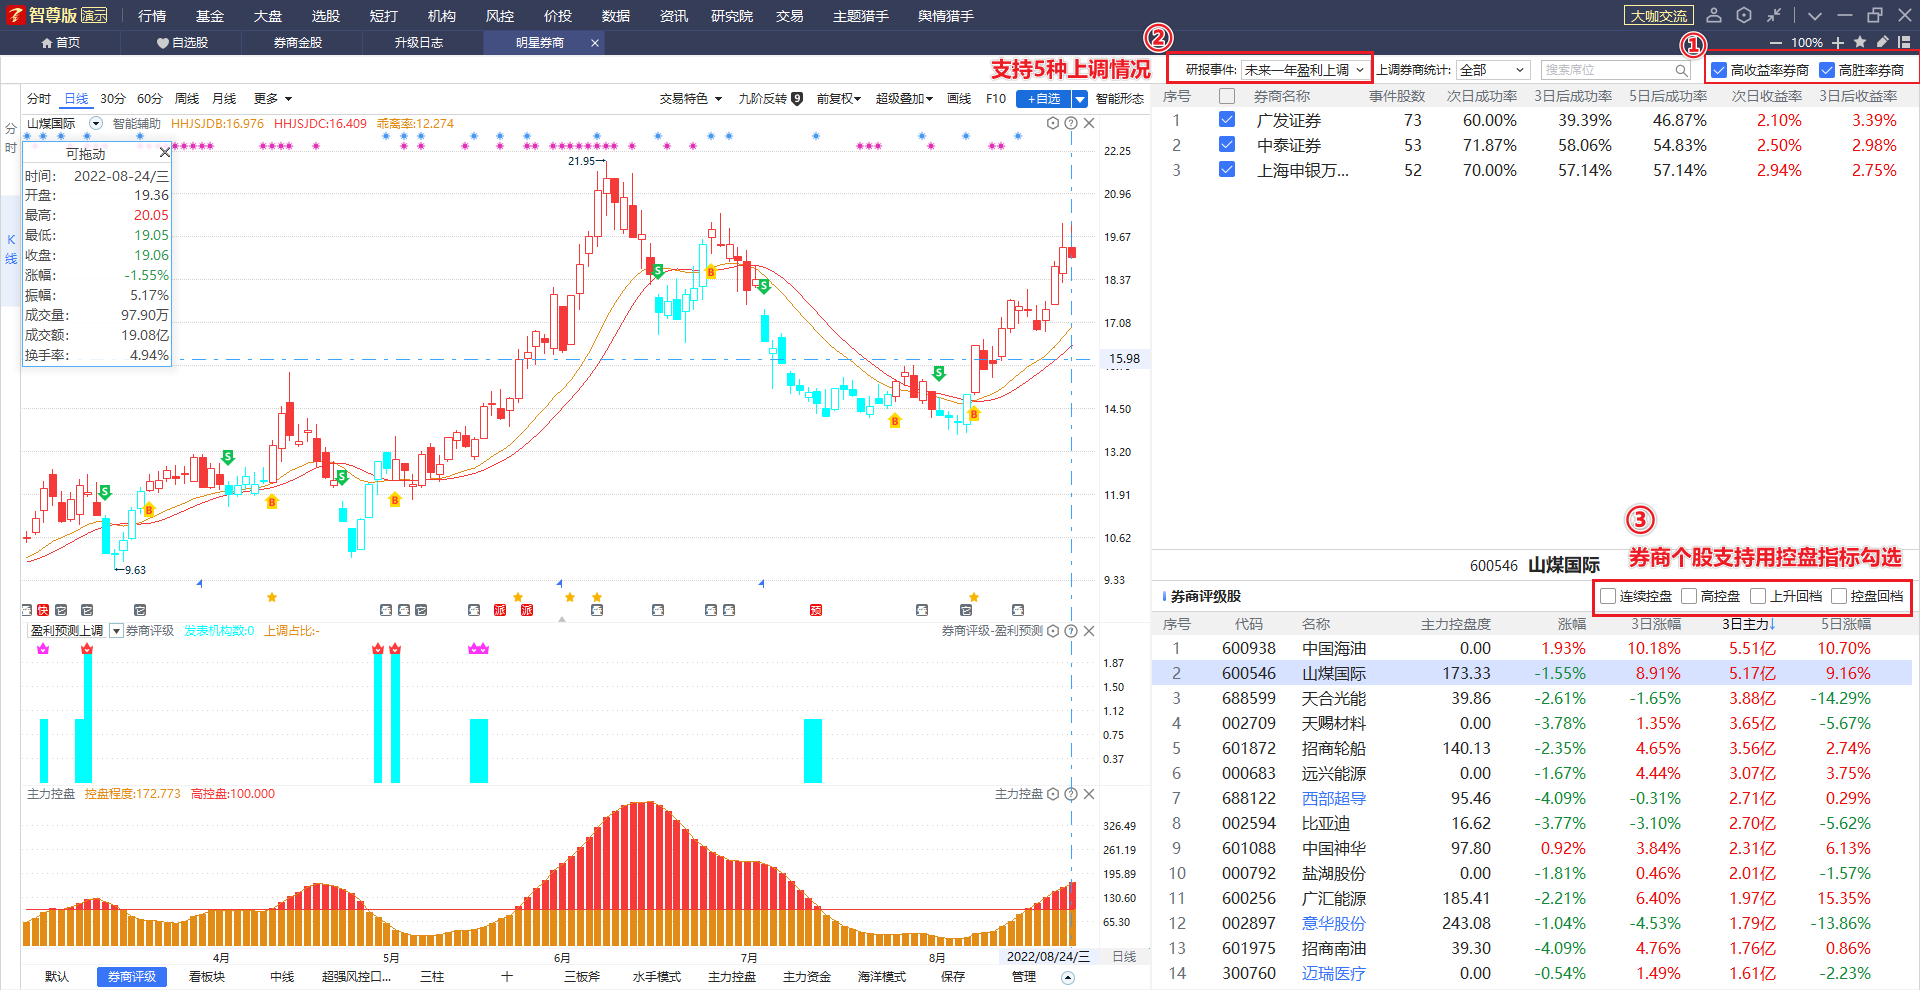Open the 研报事件 dropdown 未来一年盈利上调
This screenshot has height=990, width=1920.
tap(1305, 70)
